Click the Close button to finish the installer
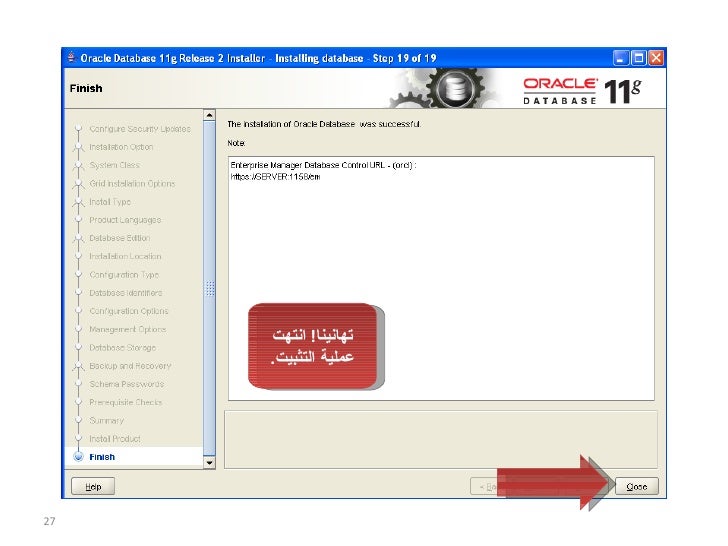728x546 pixels. [x=637, y=486]
